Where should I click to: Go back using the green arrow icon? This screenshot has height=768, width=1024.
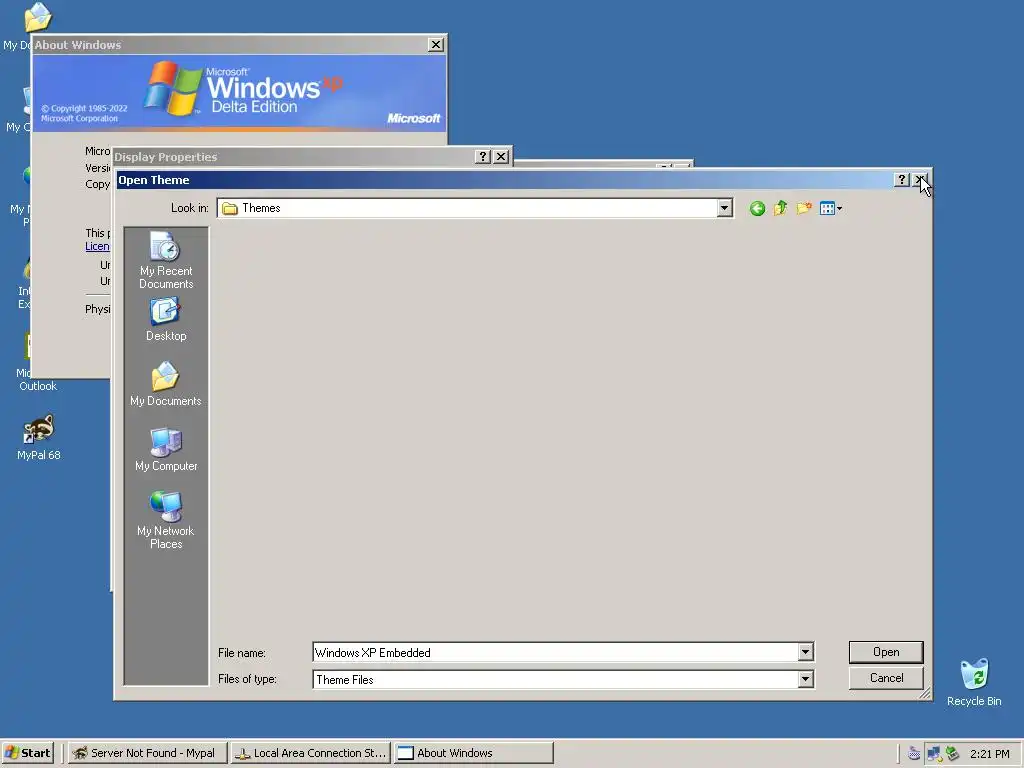click(757, 208)
